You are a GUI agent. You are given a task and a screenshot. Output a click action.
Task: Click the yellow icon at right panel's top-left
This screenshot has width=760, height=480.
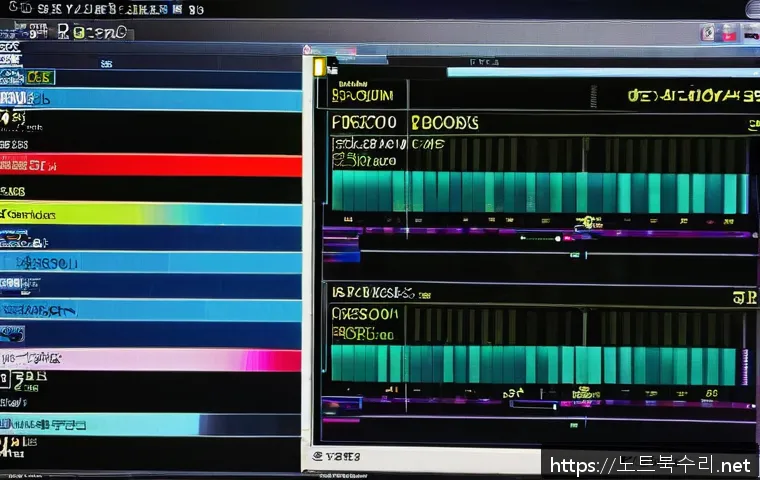[x=319, y=67]
